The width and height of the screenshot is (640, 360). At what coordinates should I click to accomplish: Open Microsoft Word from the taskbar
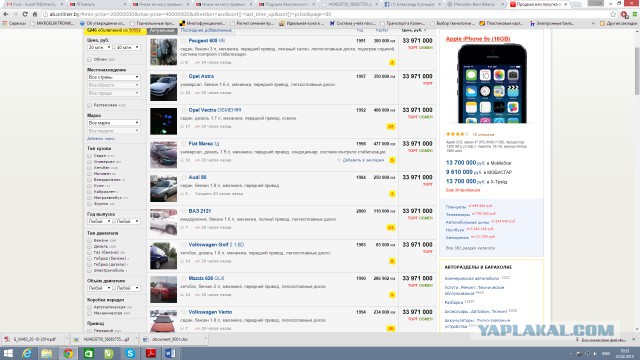point(170,353)
